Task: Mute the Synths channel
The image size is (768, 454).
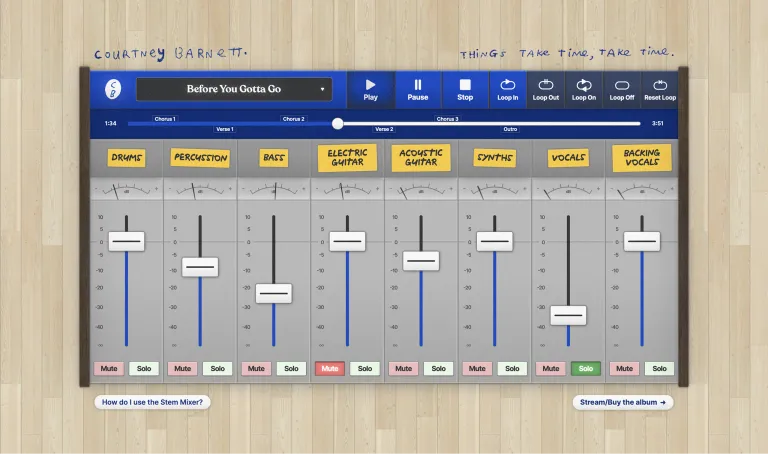Action: [x=477, y=368]
